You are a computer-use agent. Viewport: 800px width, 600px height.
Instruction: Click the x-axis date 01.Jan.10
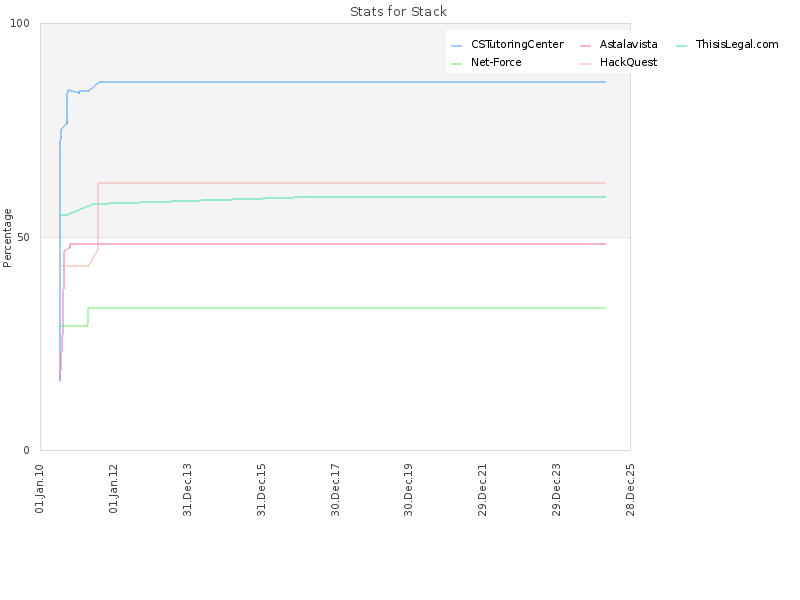pyautogui.click(x=40, y=488)
